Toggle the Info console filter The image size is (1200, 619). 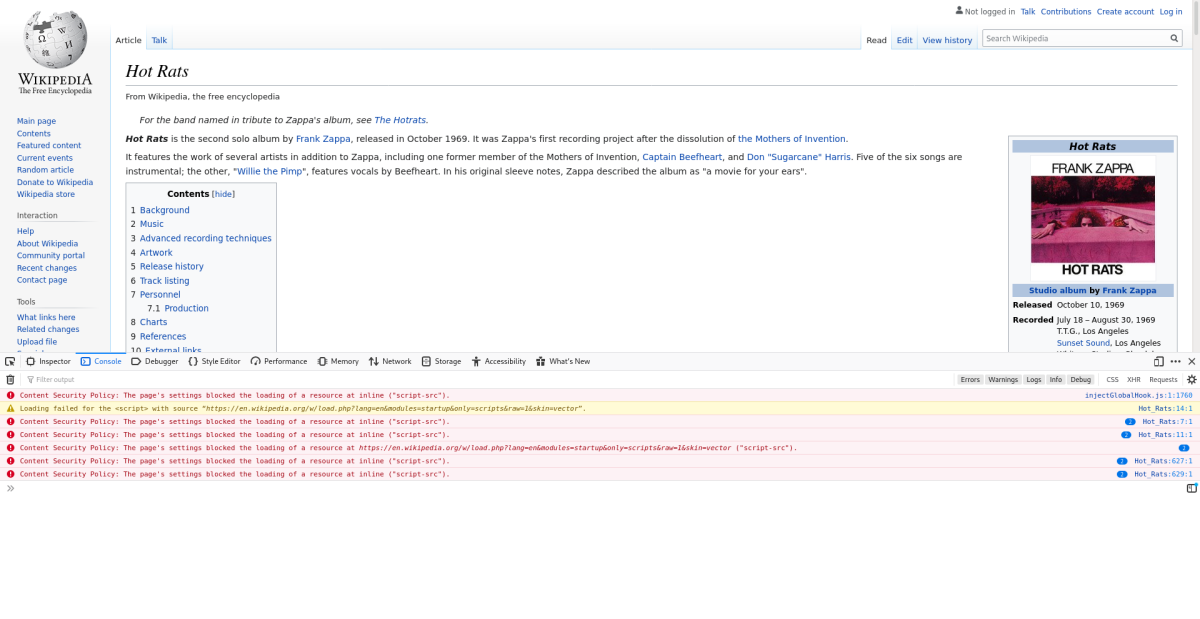tap(1056, 380)
